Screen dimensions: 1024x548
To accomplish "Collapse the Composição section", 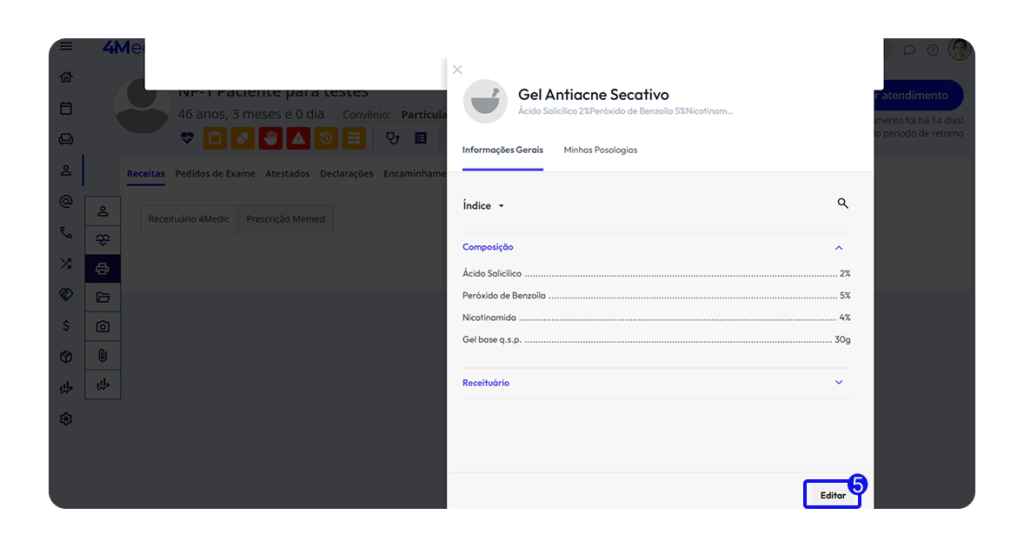I will 838,248.
